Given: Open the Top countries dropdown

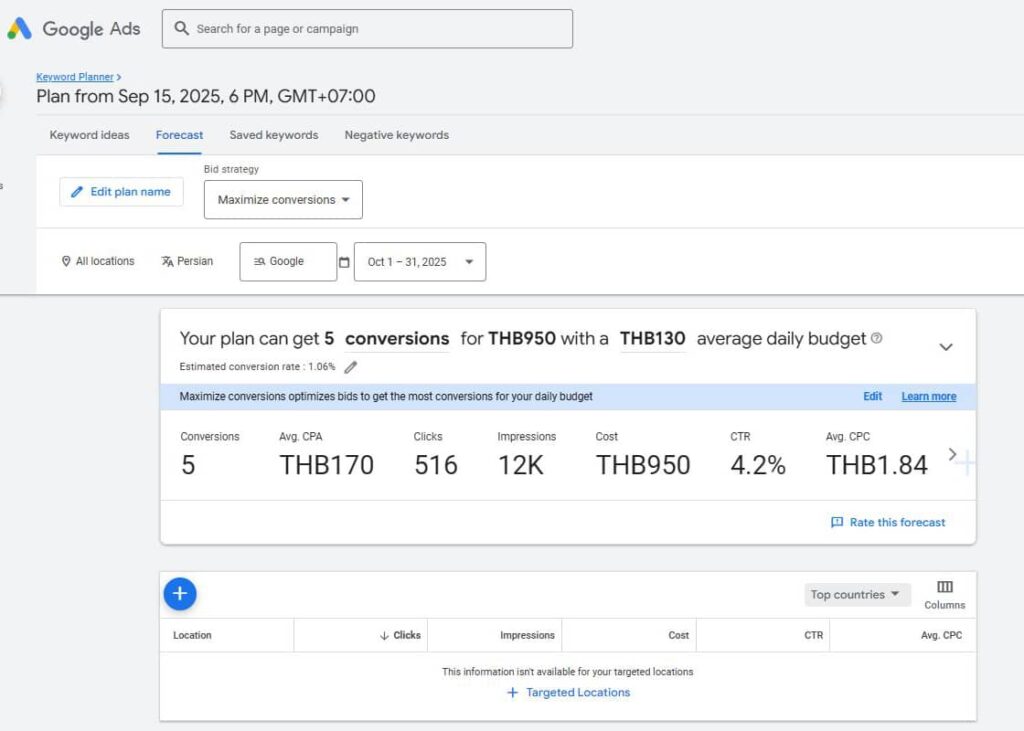Looking at the screenshot, I should tap(857, 595).
